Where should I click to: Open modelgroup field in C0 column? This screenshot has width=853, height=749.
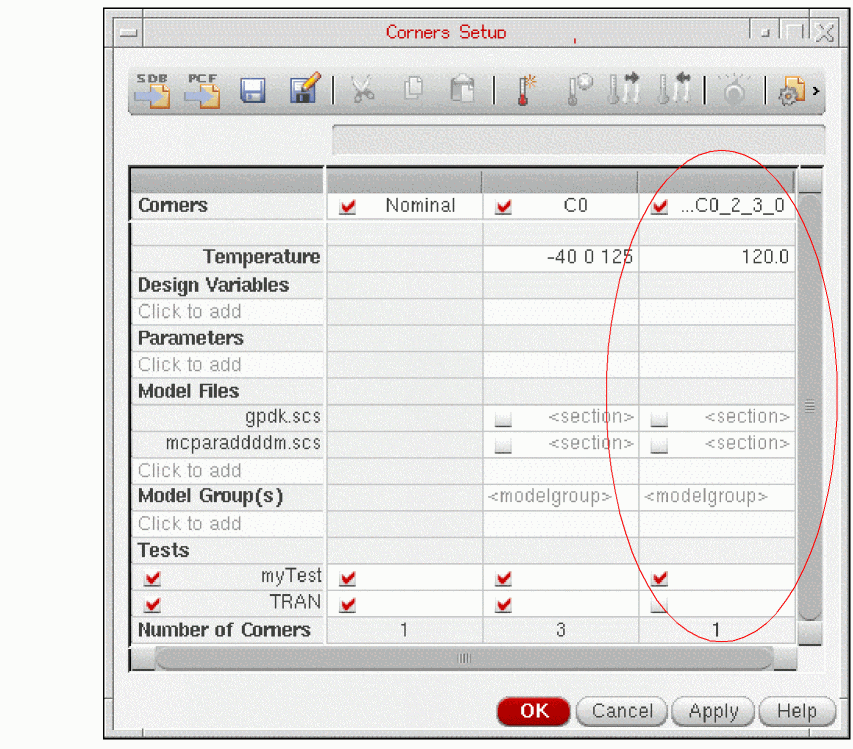(560, 497)
